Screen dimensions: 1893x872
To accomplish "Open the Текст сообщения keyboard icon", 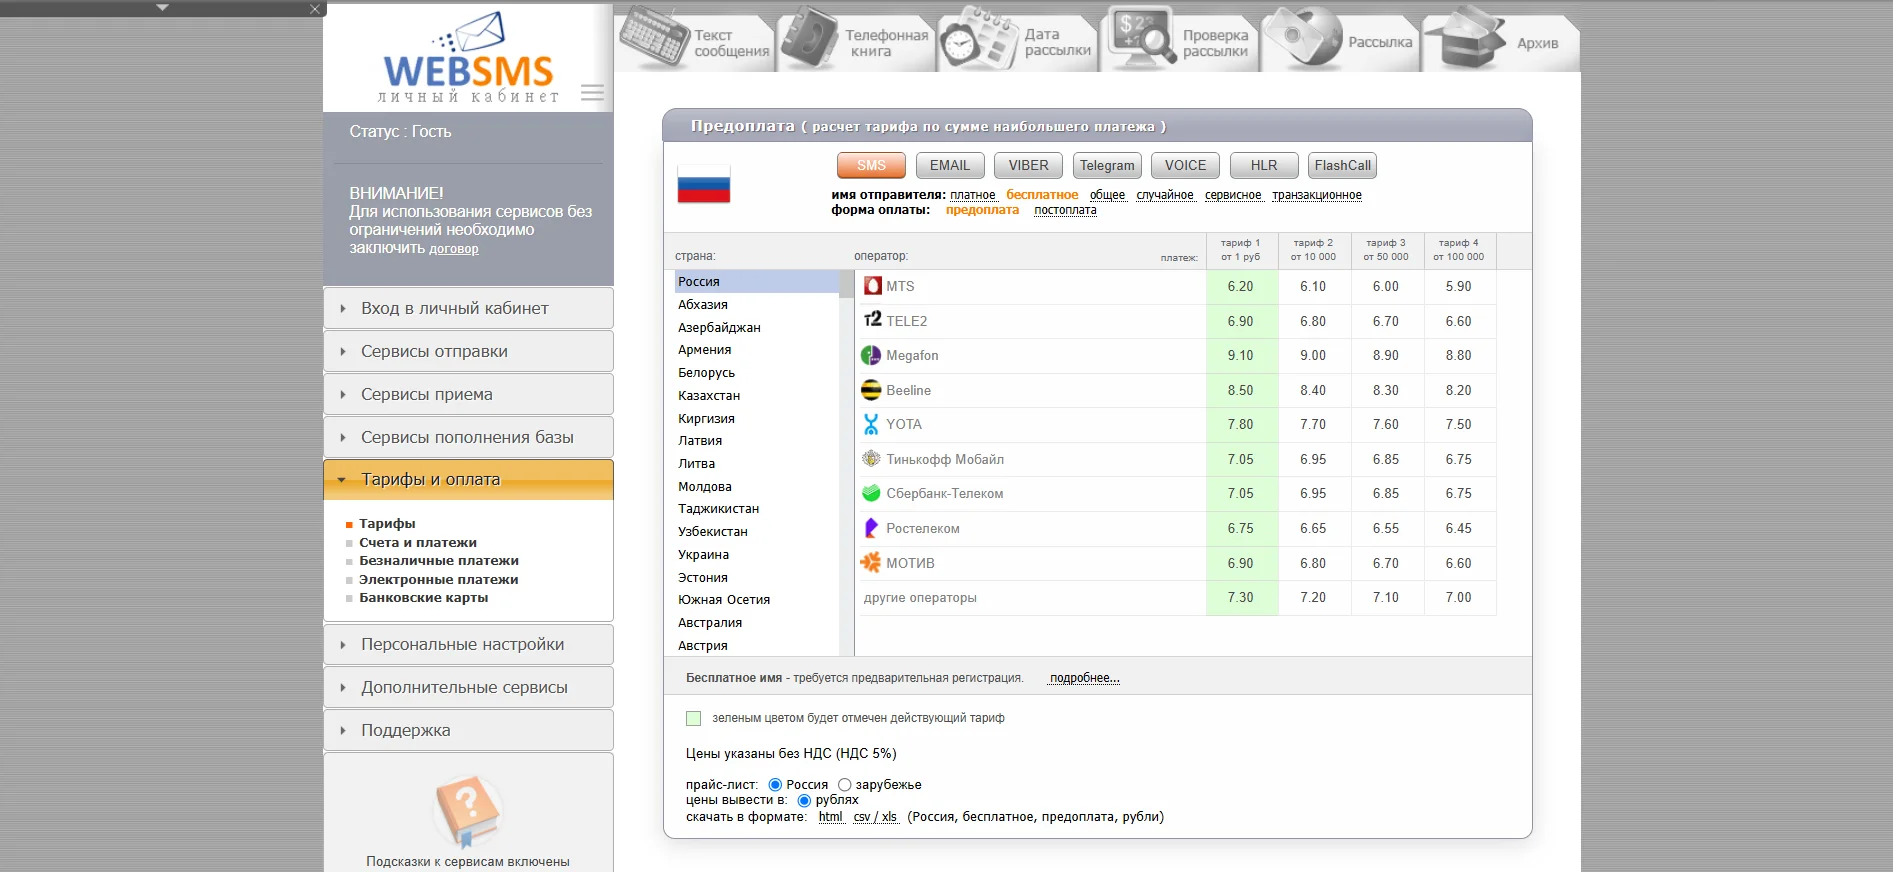I will click(653, 37).
